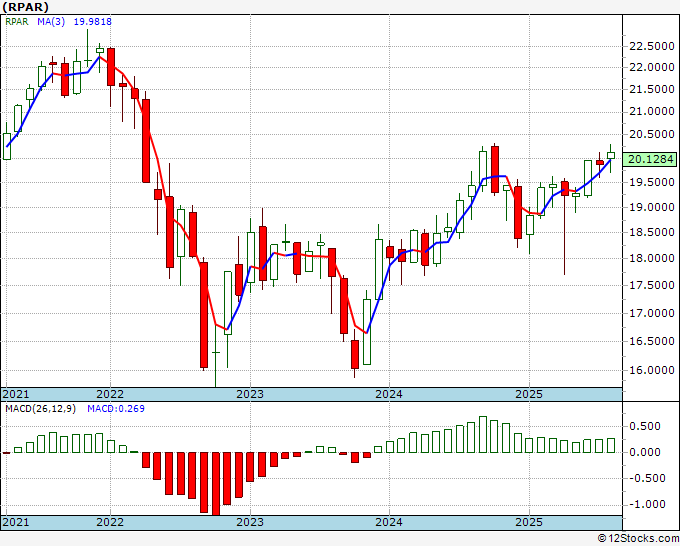680x546 pixels.
Task: Click 2021 on the MACD timeline
Action: point(16,522)
